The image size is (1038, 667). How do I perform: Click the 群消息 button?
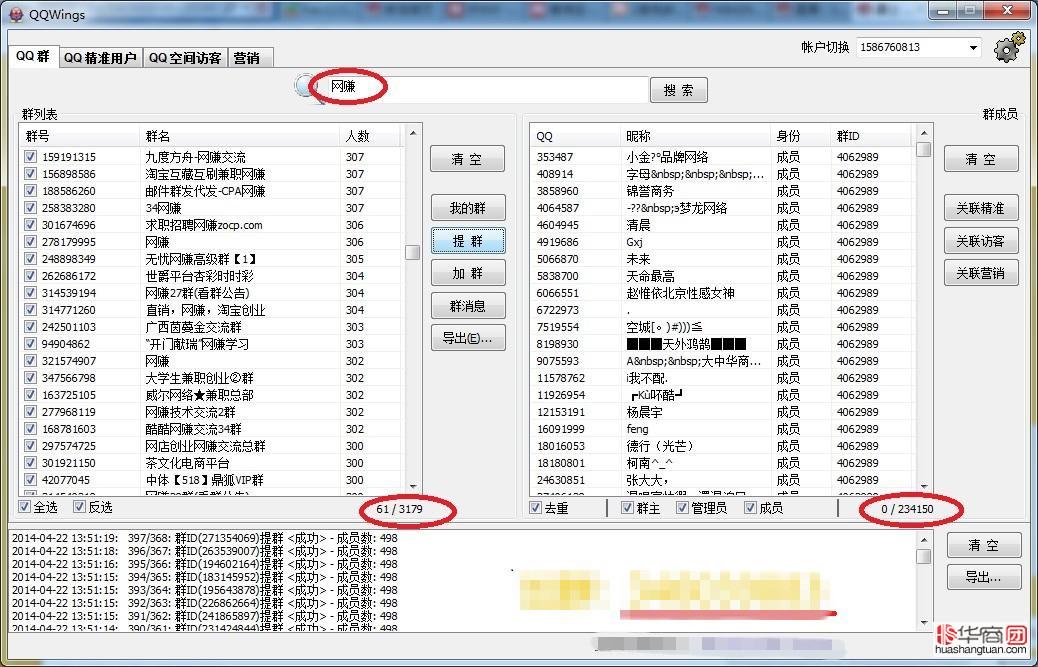click(x=467, y=306)
